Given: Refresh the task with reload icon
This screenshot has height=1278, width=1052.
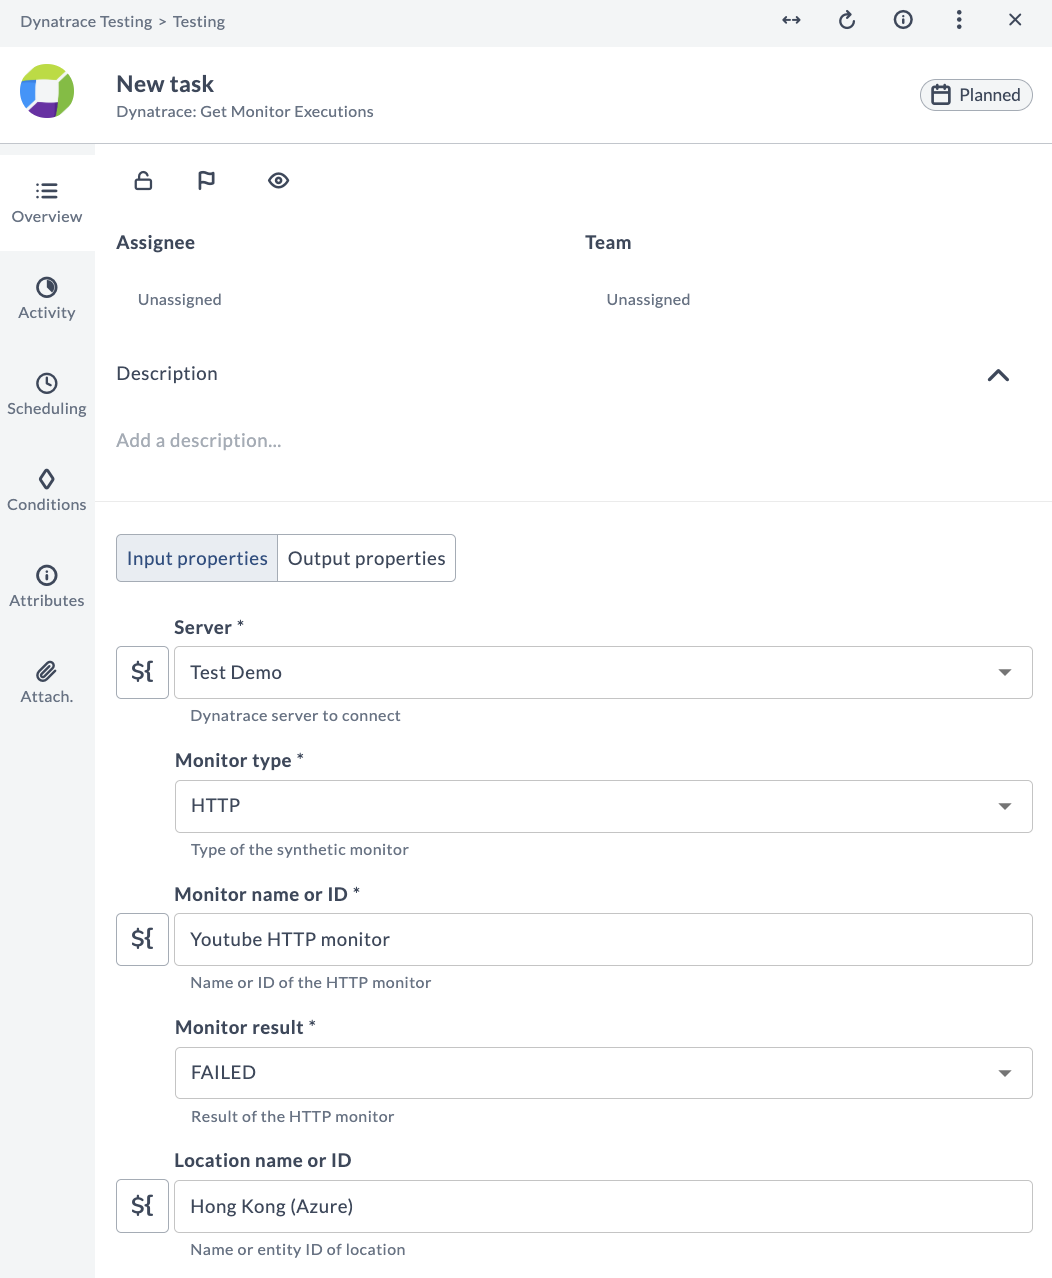Looking at the screenshot, I should [847, 20].
